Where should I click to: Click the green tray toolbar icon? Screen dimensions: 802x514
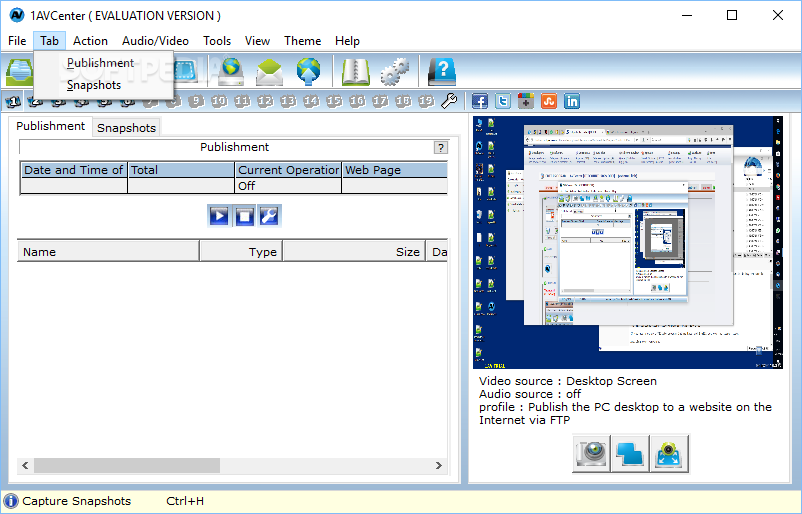pos(19,72)
